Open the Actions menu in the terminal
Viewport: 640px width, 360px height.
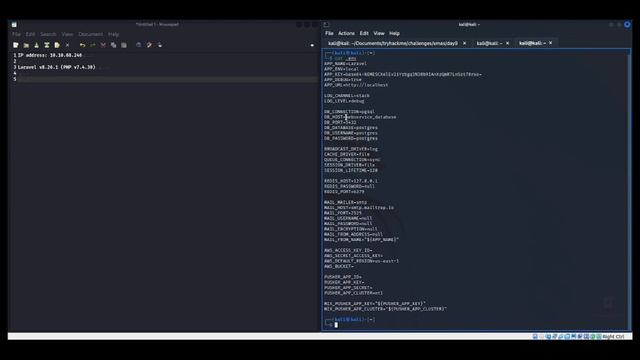pos(347,33)
